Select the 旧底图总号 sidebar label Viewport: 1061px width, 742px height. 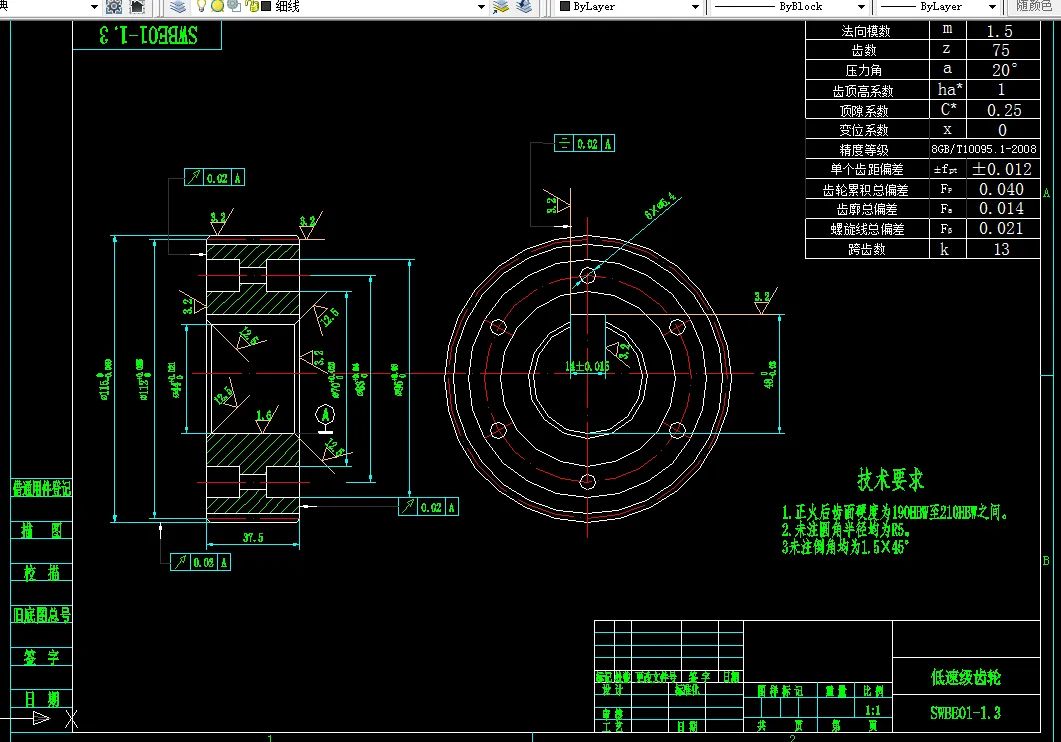(x=41, y=615)
